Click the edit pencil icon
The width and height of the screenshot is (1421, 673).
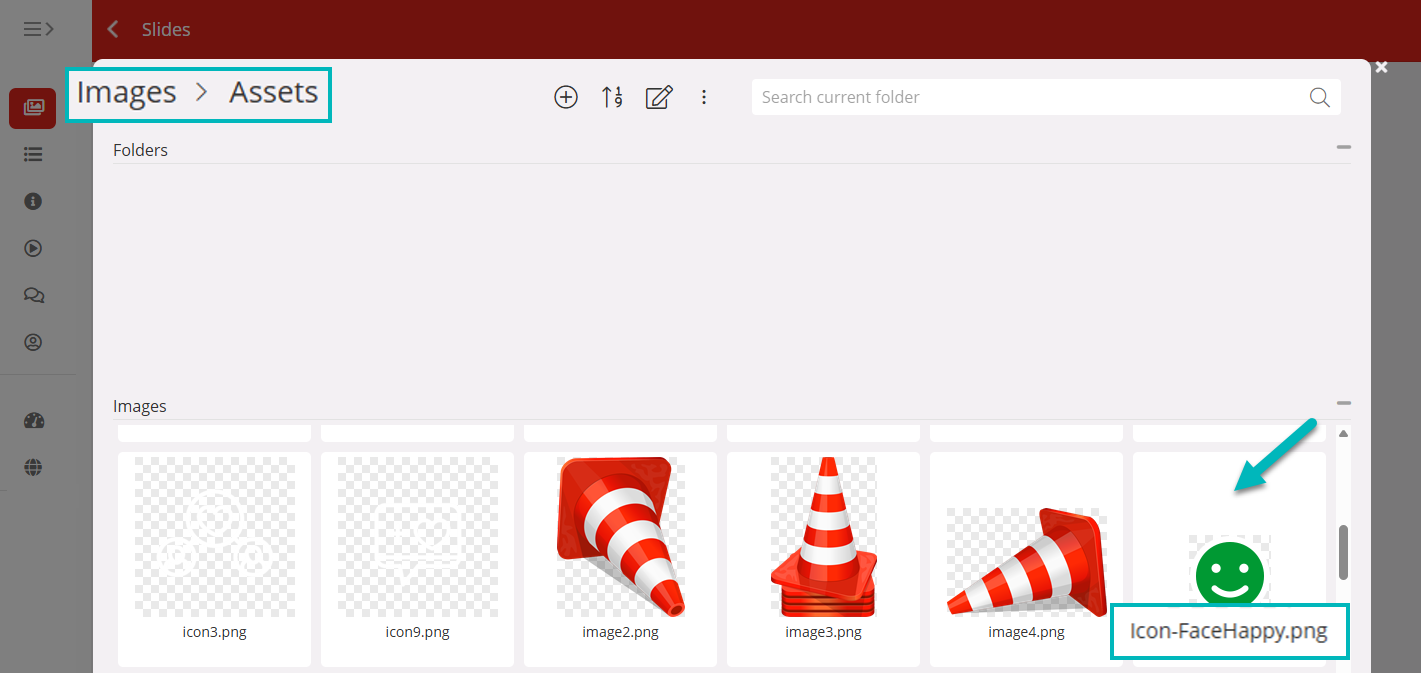pos(658,97)
